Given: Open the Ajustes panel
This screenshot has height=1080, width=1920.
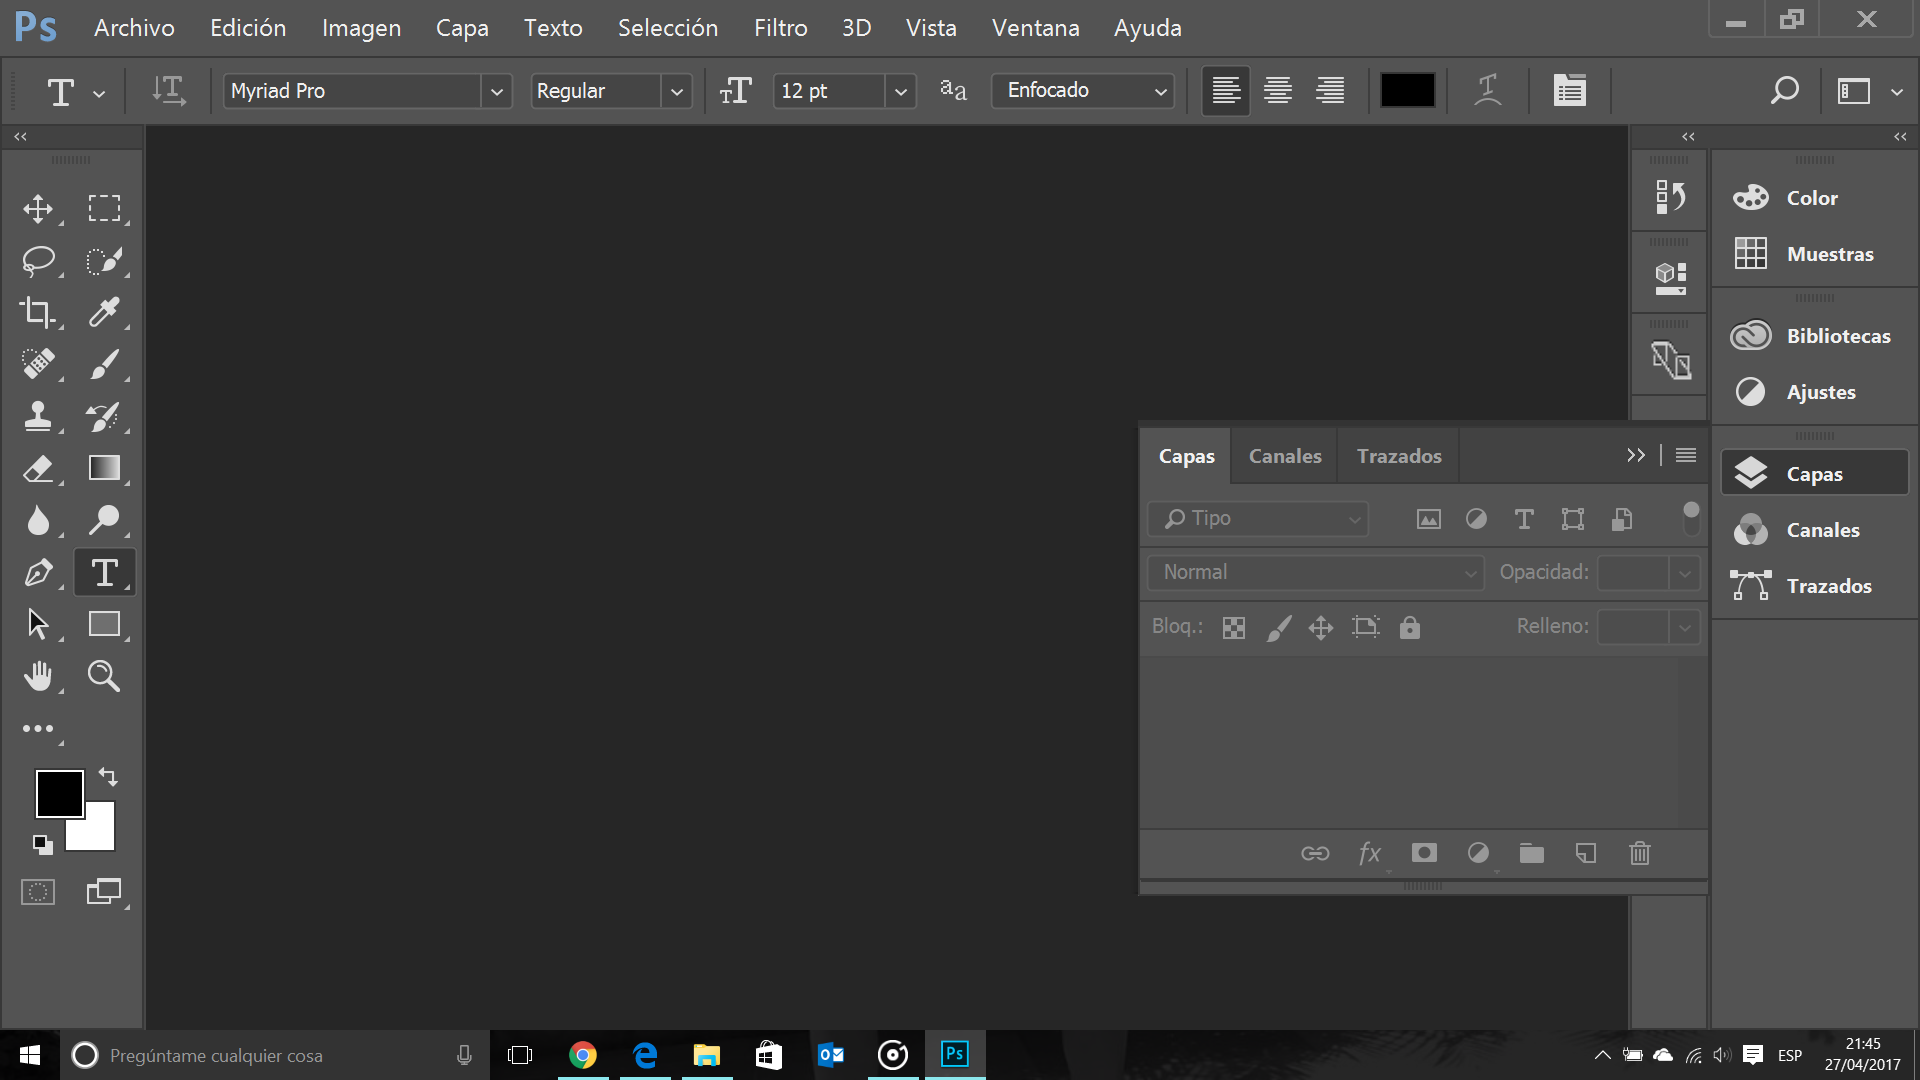Looking at the screenshot, I should 1814,392.
